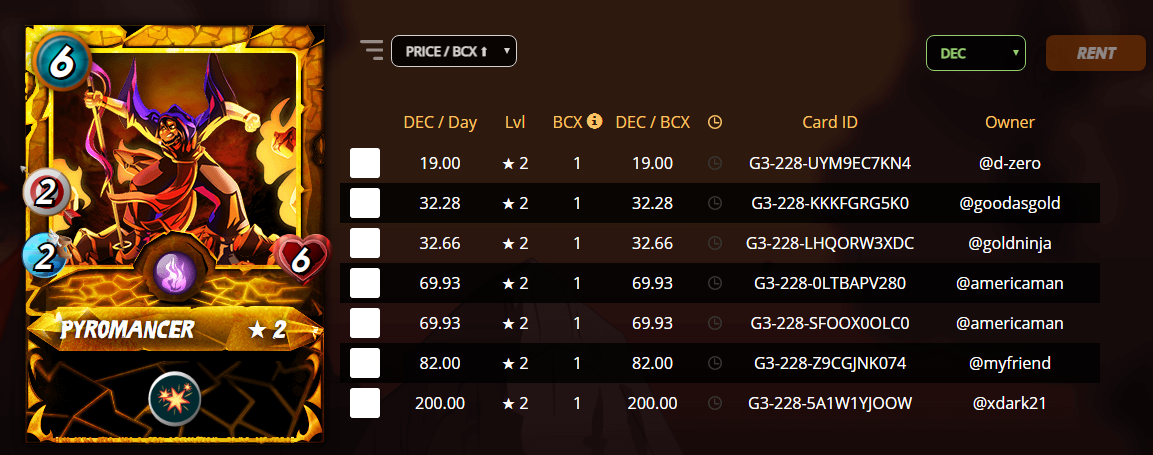Open owner @xdark21 profile link
The height and width of the screenshot is (455, 1153).
(x=1010, y=403)
